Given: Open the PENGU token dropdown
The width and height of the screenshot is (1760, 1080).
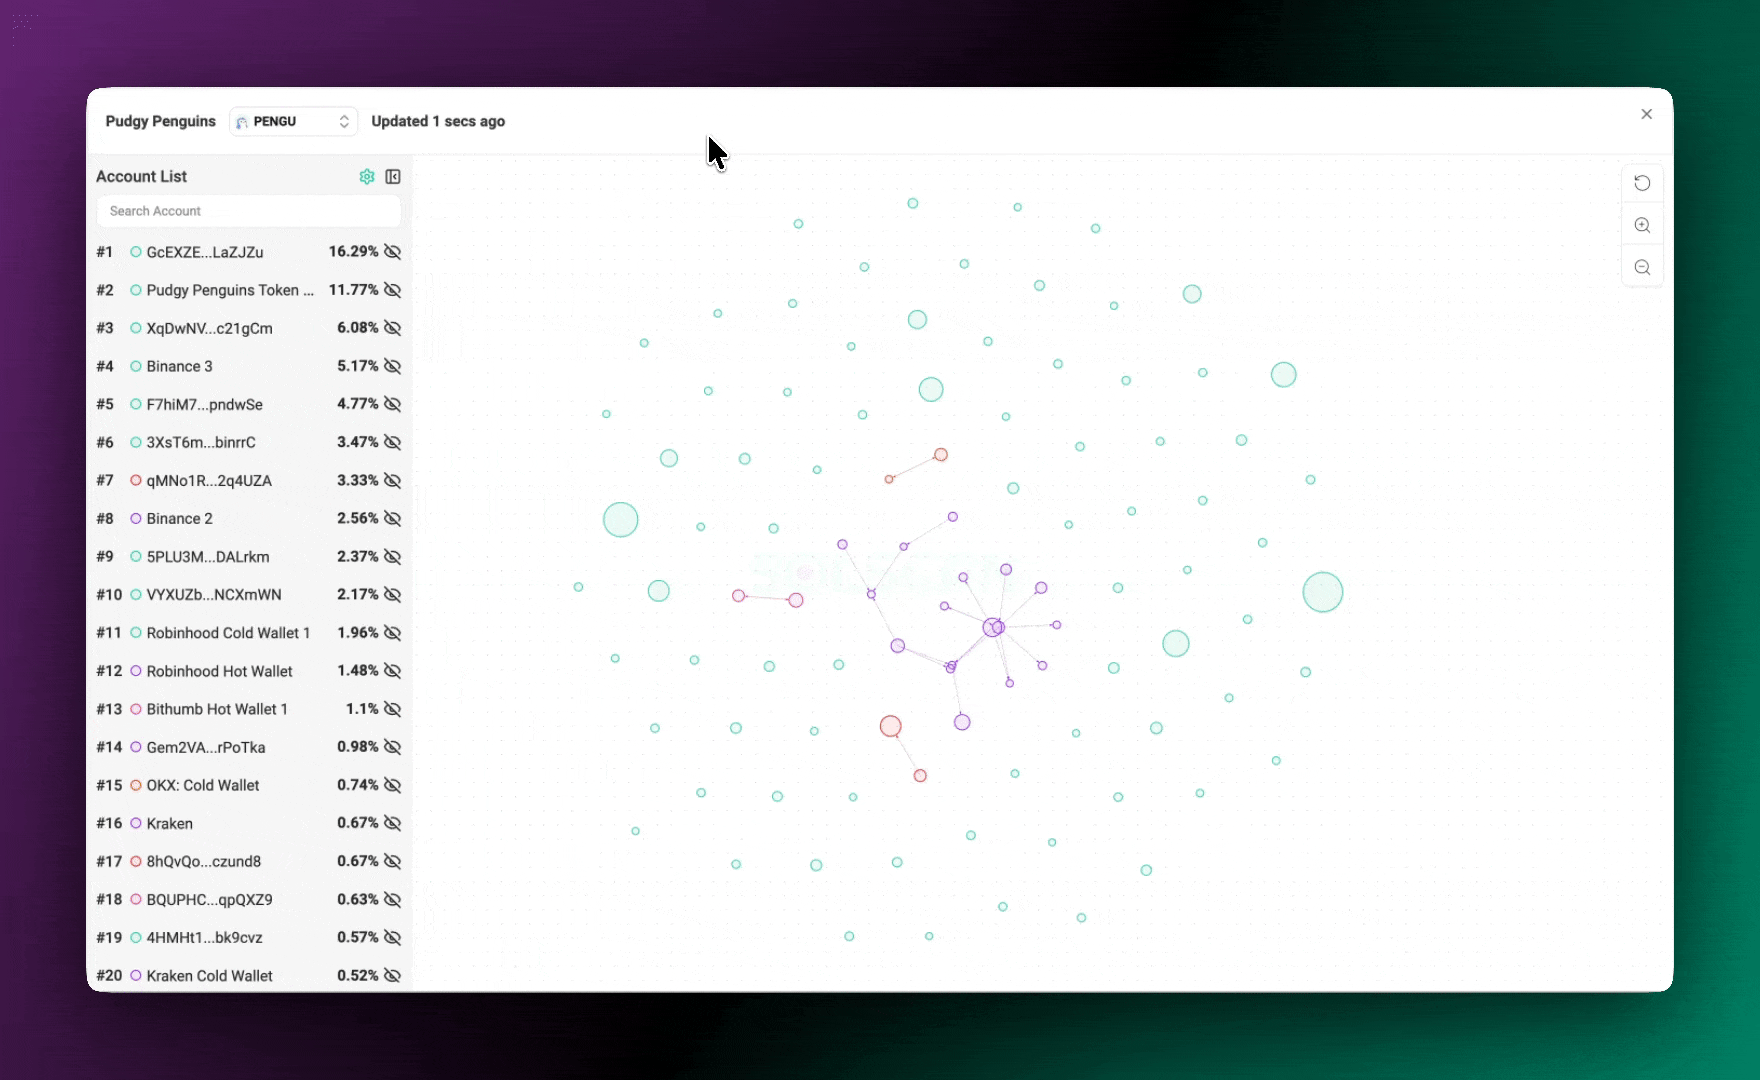Looking at the screenshot, I should click(293, 121).
